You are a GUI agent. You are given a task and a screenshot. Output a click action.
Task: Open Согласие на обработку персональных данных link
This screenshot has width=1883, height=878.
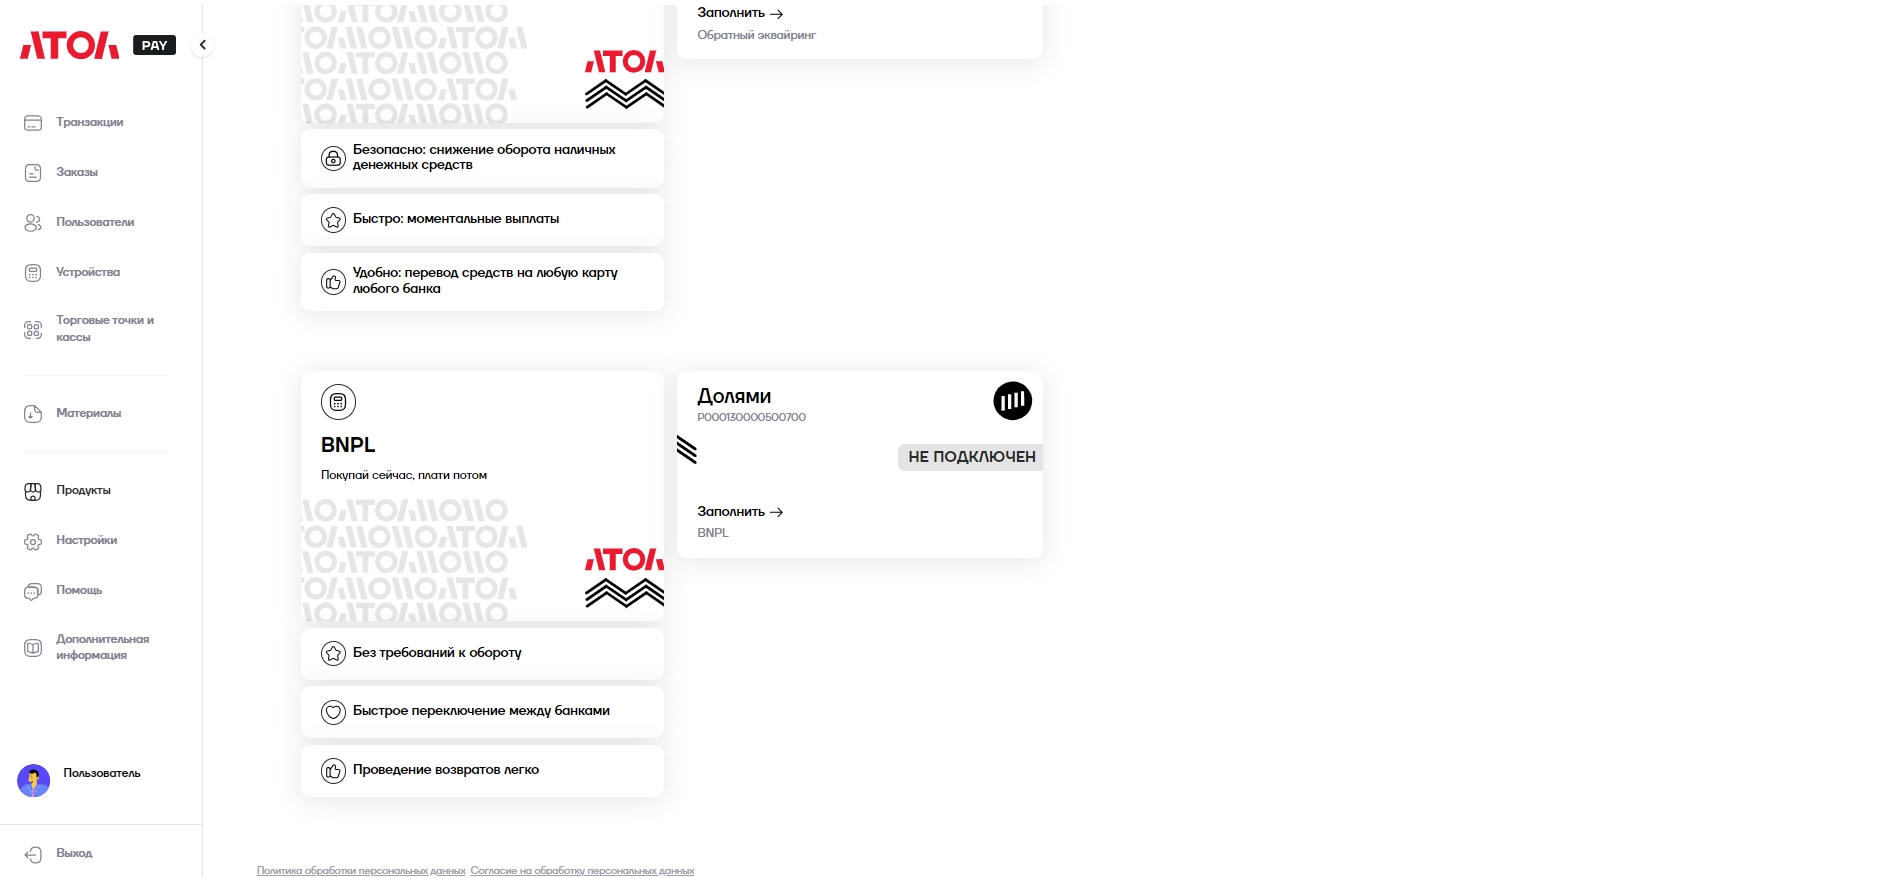(x=582, y=871)
